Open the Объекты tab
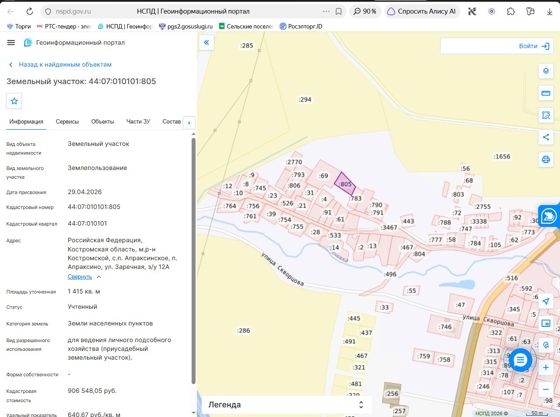The image size is (560, 417). click(x=102, y=121)
